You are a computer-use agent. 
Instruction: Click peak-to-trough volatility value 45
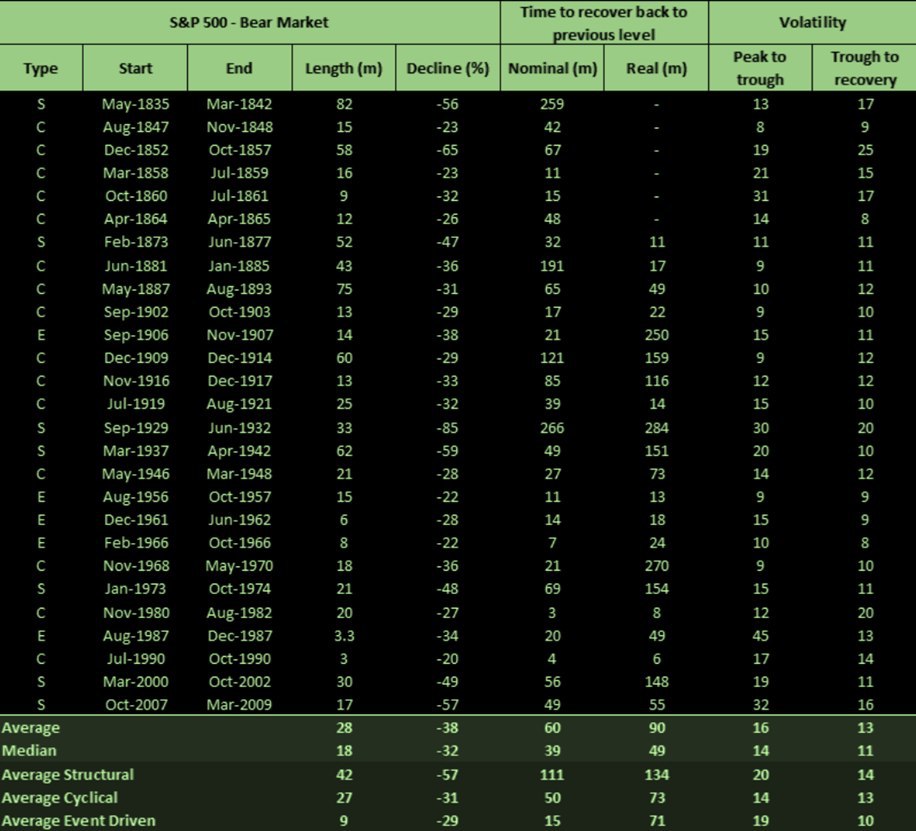pos(761,636)
